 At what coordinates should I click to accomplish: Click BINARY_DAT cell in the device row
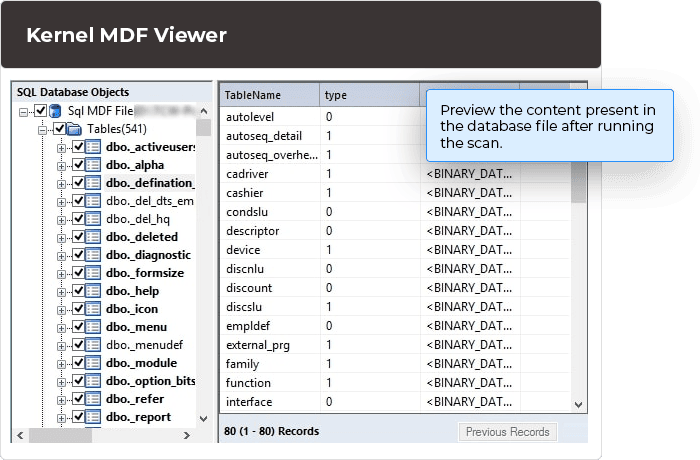pyautogui.click(x=470, y=250)
